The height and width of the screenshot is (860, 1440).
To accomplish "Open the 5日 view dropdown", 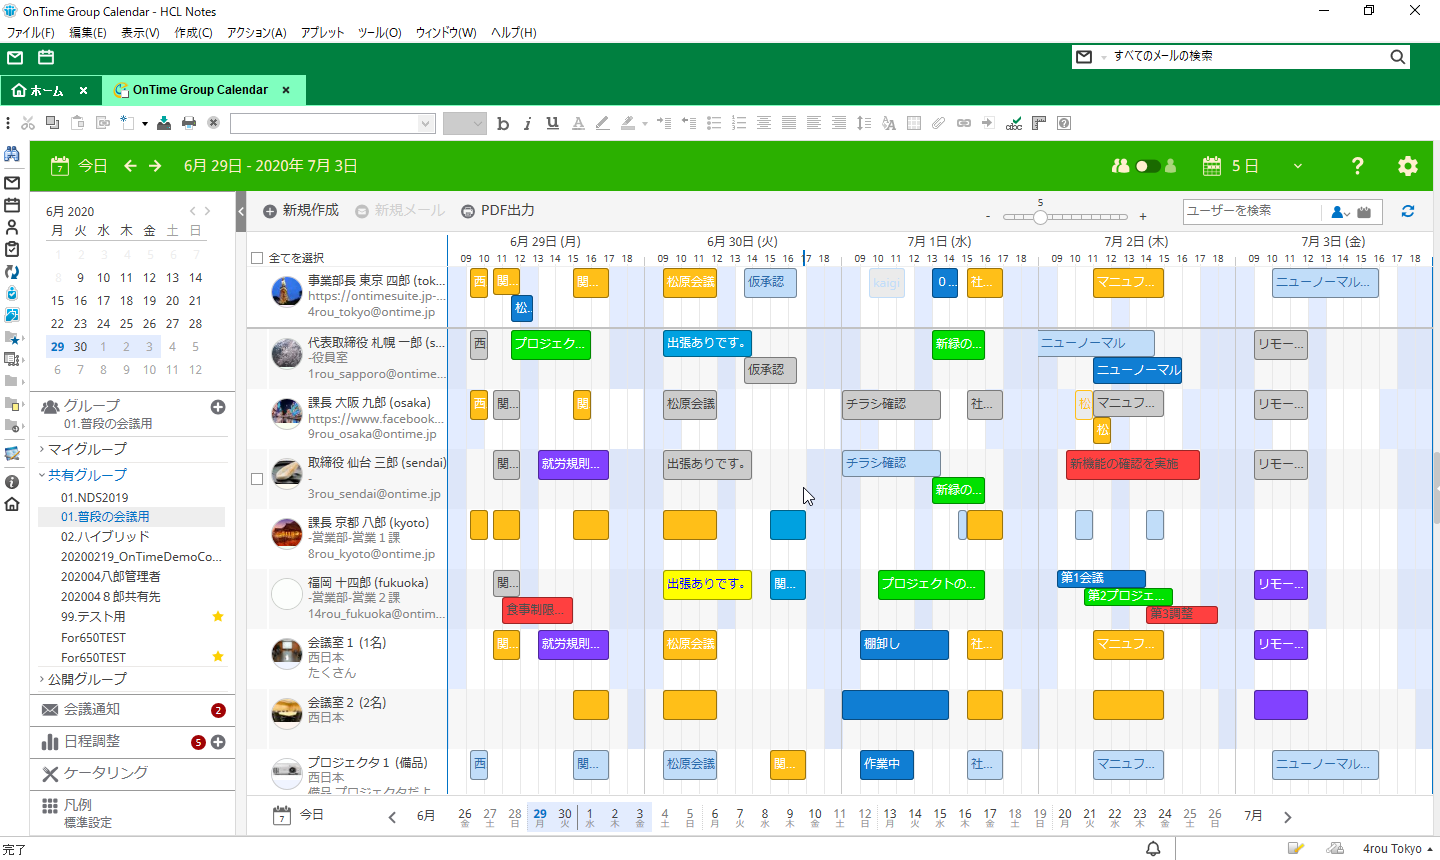I will click(1298, 166).
